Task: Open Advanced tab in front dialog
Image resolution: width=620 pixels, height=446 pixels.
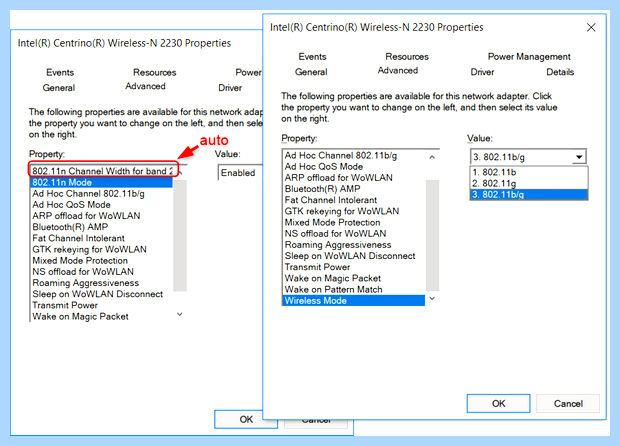Action: tap(397, 70)
